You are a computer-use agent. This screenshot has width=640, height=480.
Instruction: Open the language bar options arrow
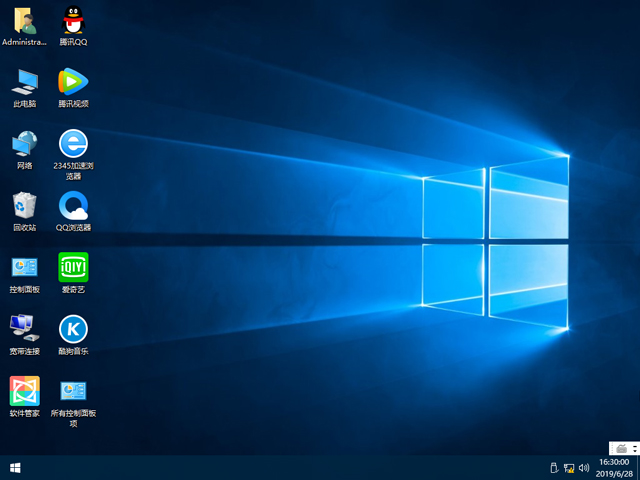[x=635, y=449]
